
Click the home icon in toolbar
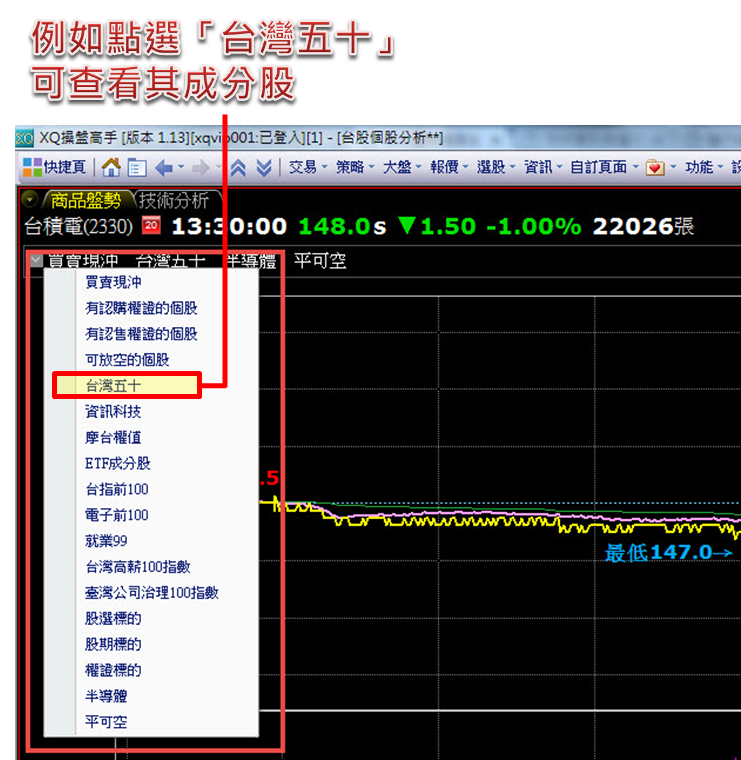pyautogui.click(x=111, y=167)
